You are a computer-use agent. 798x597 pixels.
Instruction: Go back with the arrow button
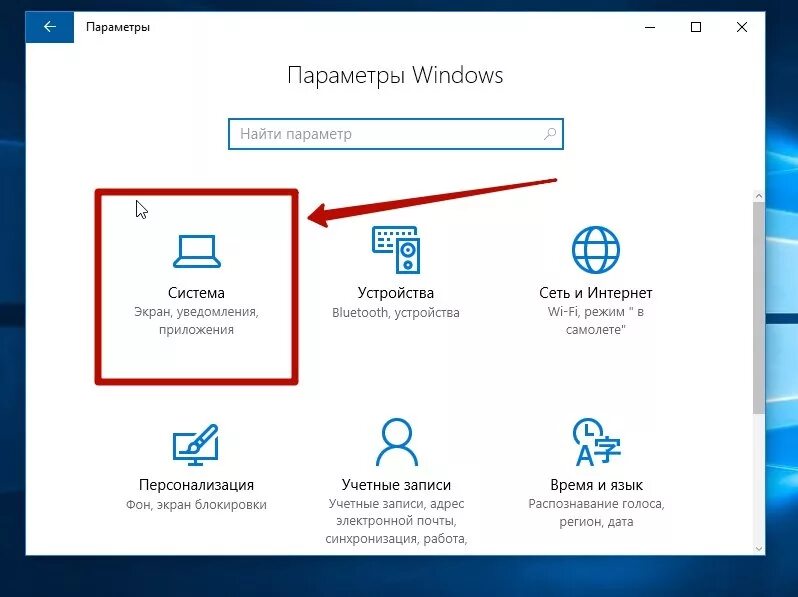49,27
